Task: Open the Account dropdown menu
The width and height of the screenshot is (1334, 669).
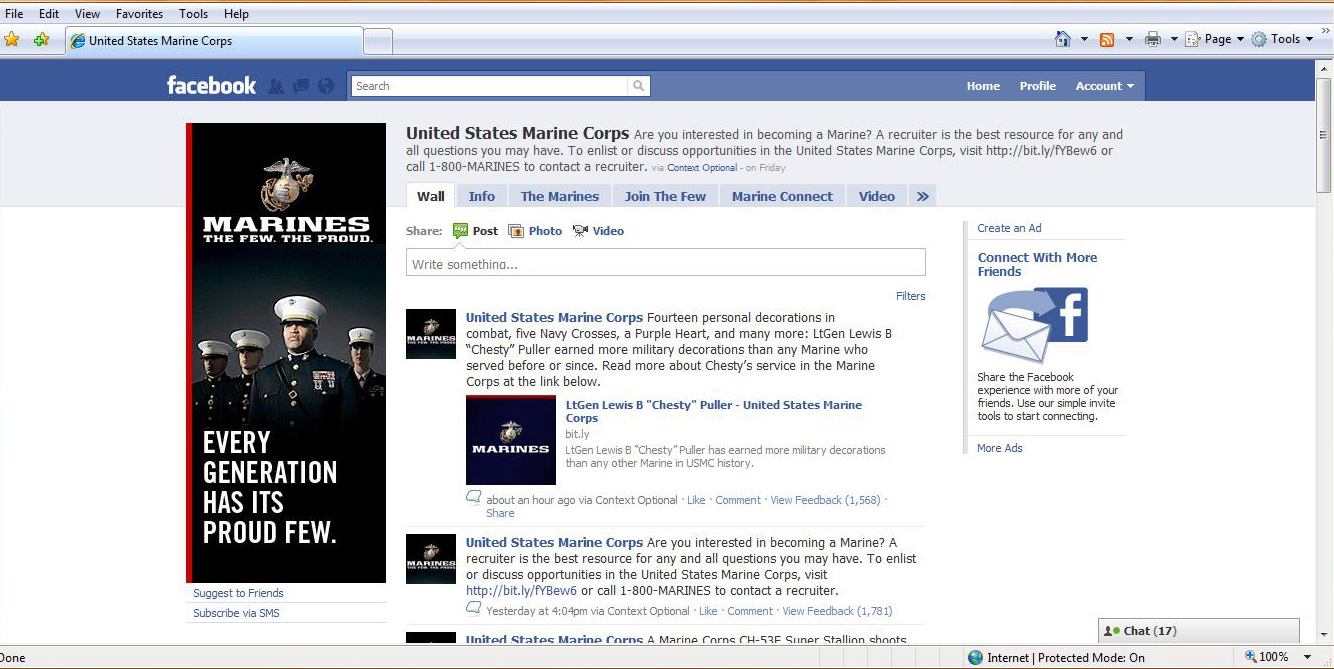Action: (1104, 86)
